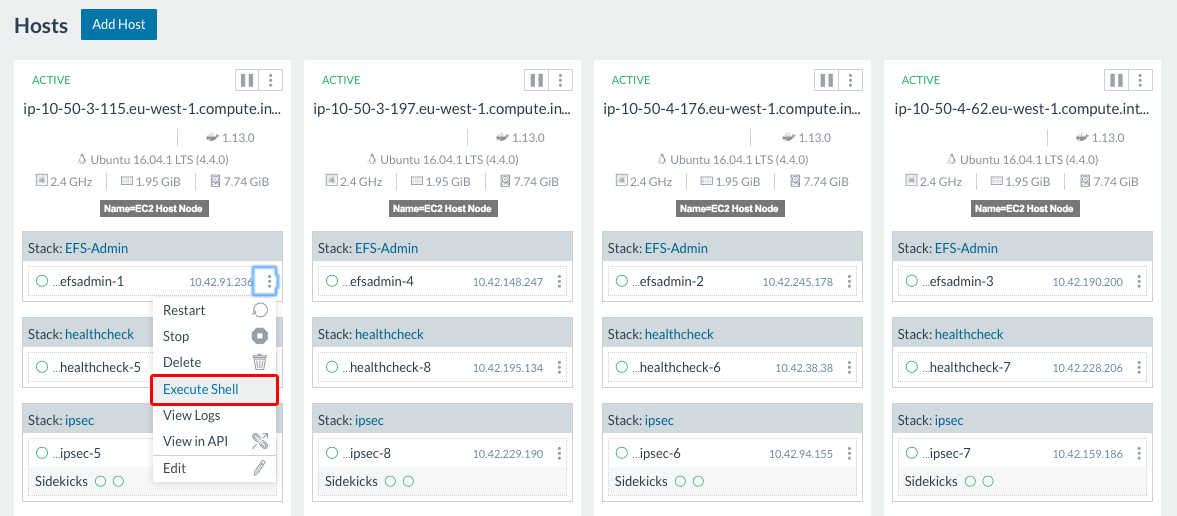
Task: Open actions menu for host ip-10-50-4-62
Action: (x=1141, y=80)
